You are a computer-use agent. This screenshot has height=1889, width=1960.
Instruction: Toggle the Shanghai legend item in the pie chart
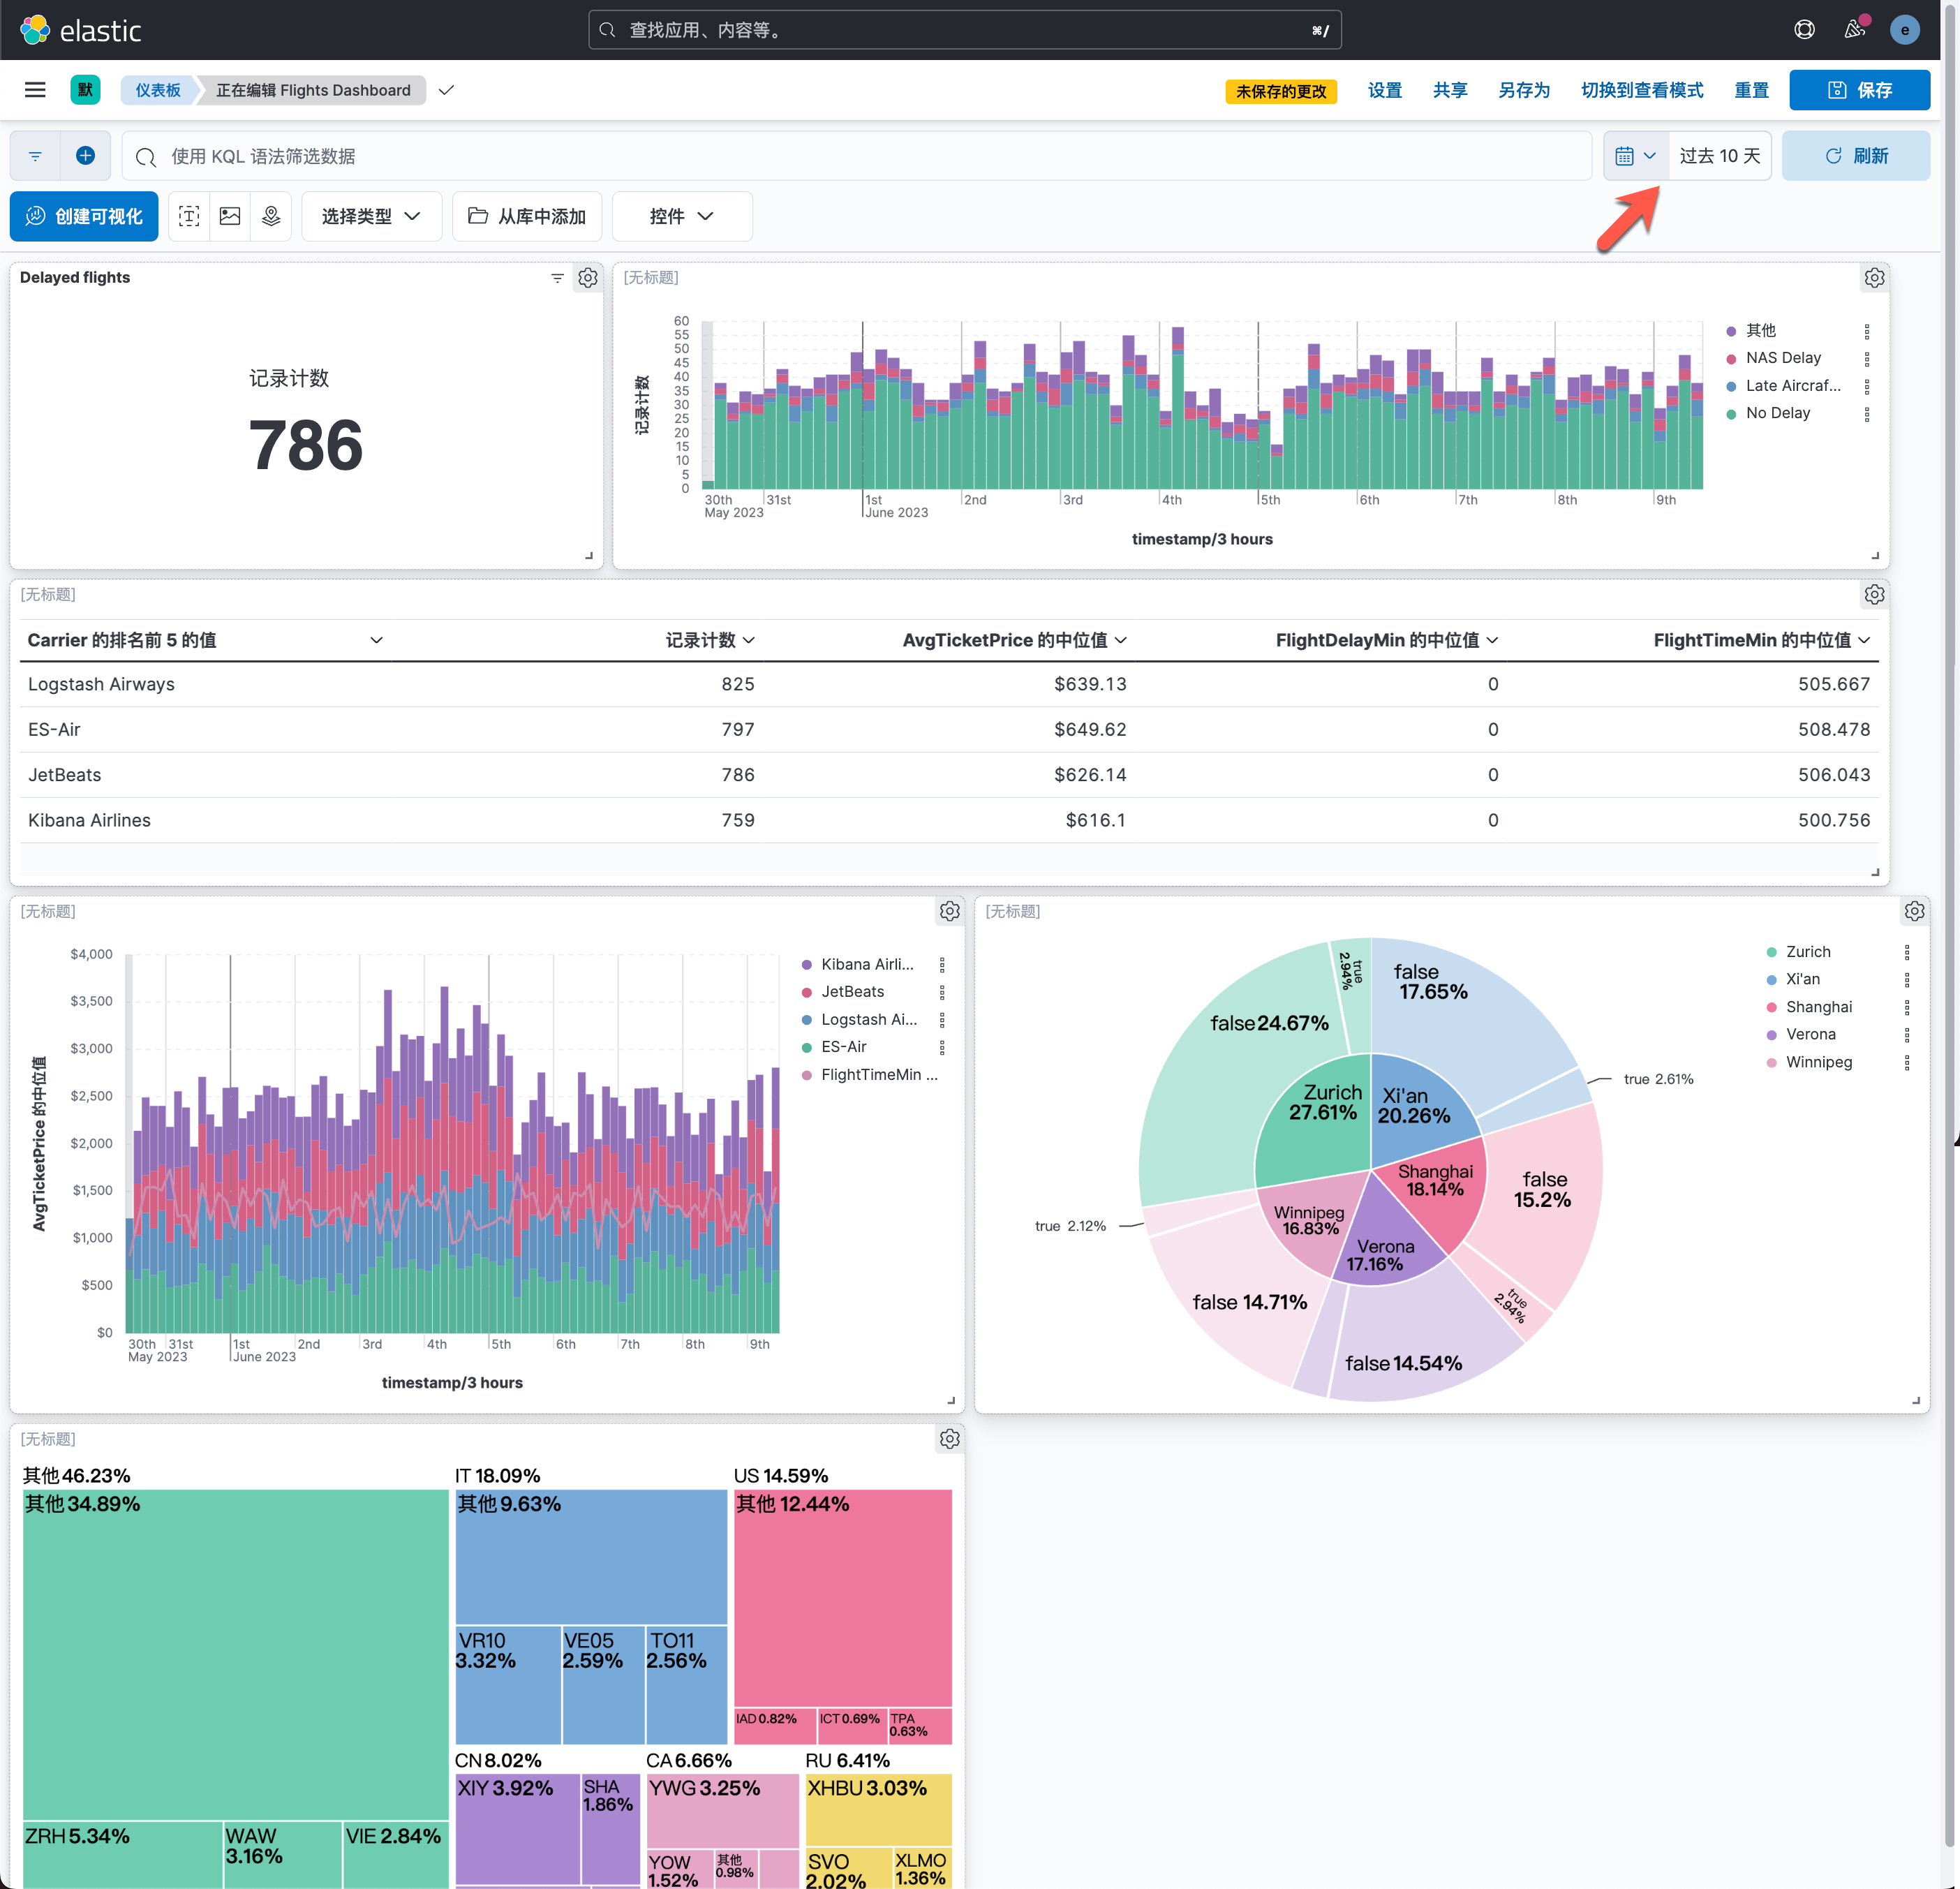tap(1818, 1007)
